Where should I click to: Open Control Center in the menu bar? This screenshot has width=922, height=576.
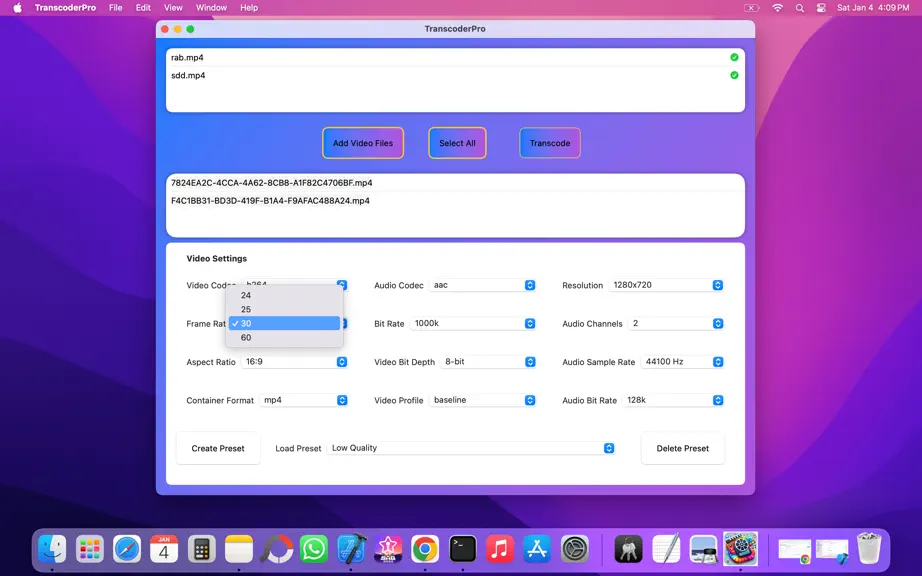[821, 8]
